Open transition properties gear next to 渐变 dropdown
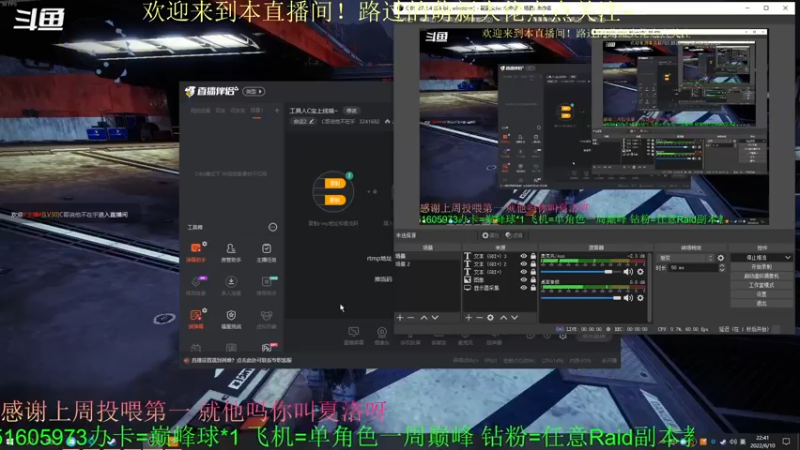Viewport: 800px width, 450px height. 720,258
